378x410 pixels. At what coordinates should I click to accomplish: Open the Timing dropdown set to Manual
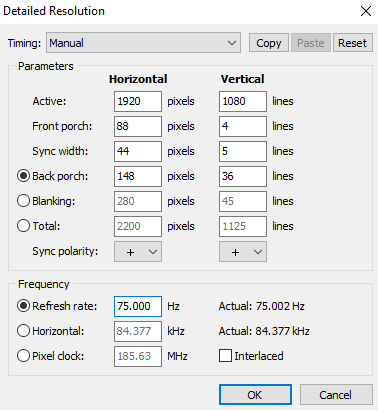(143, 43)
